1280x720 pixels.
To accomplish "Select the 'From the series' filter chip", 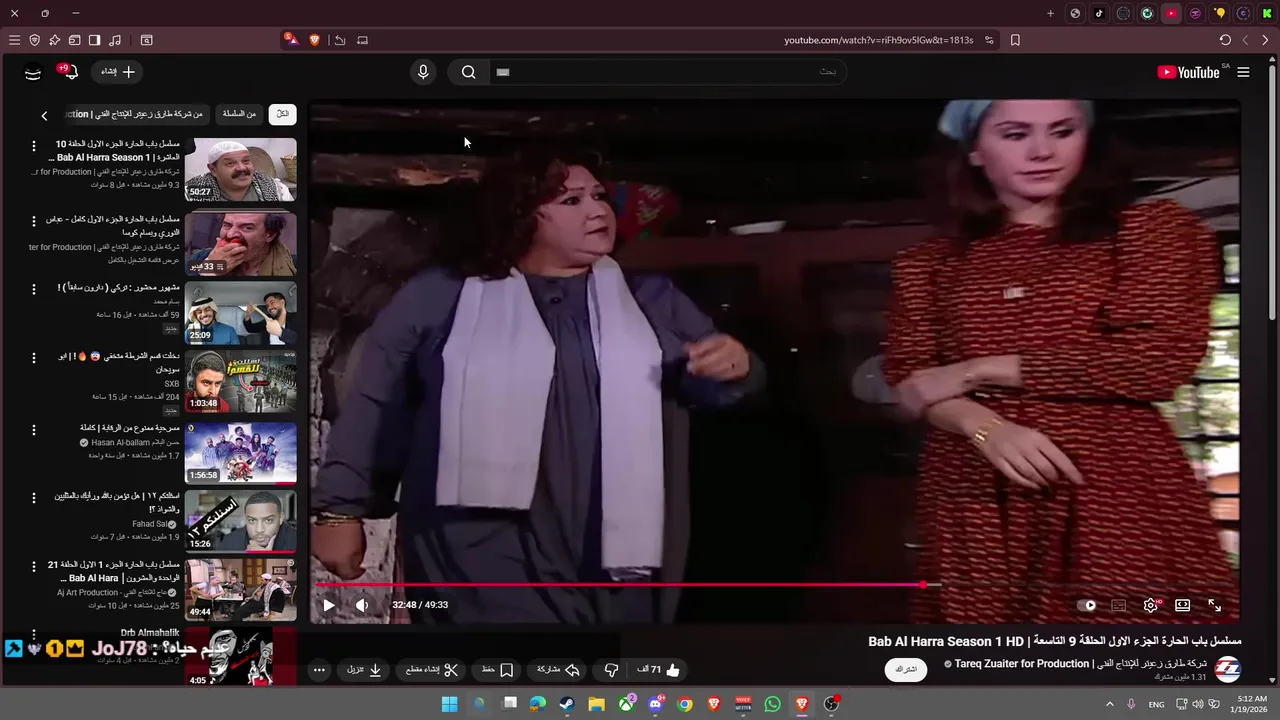I will coord(239,114).
